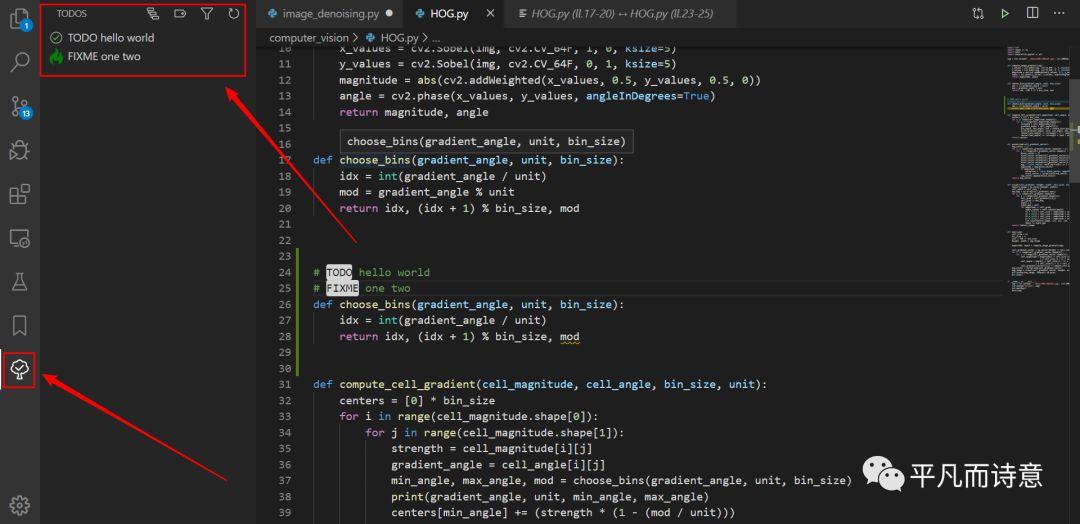Click compute_cell_gradient function name
The image size is (1080, 524).
point(407,384)
